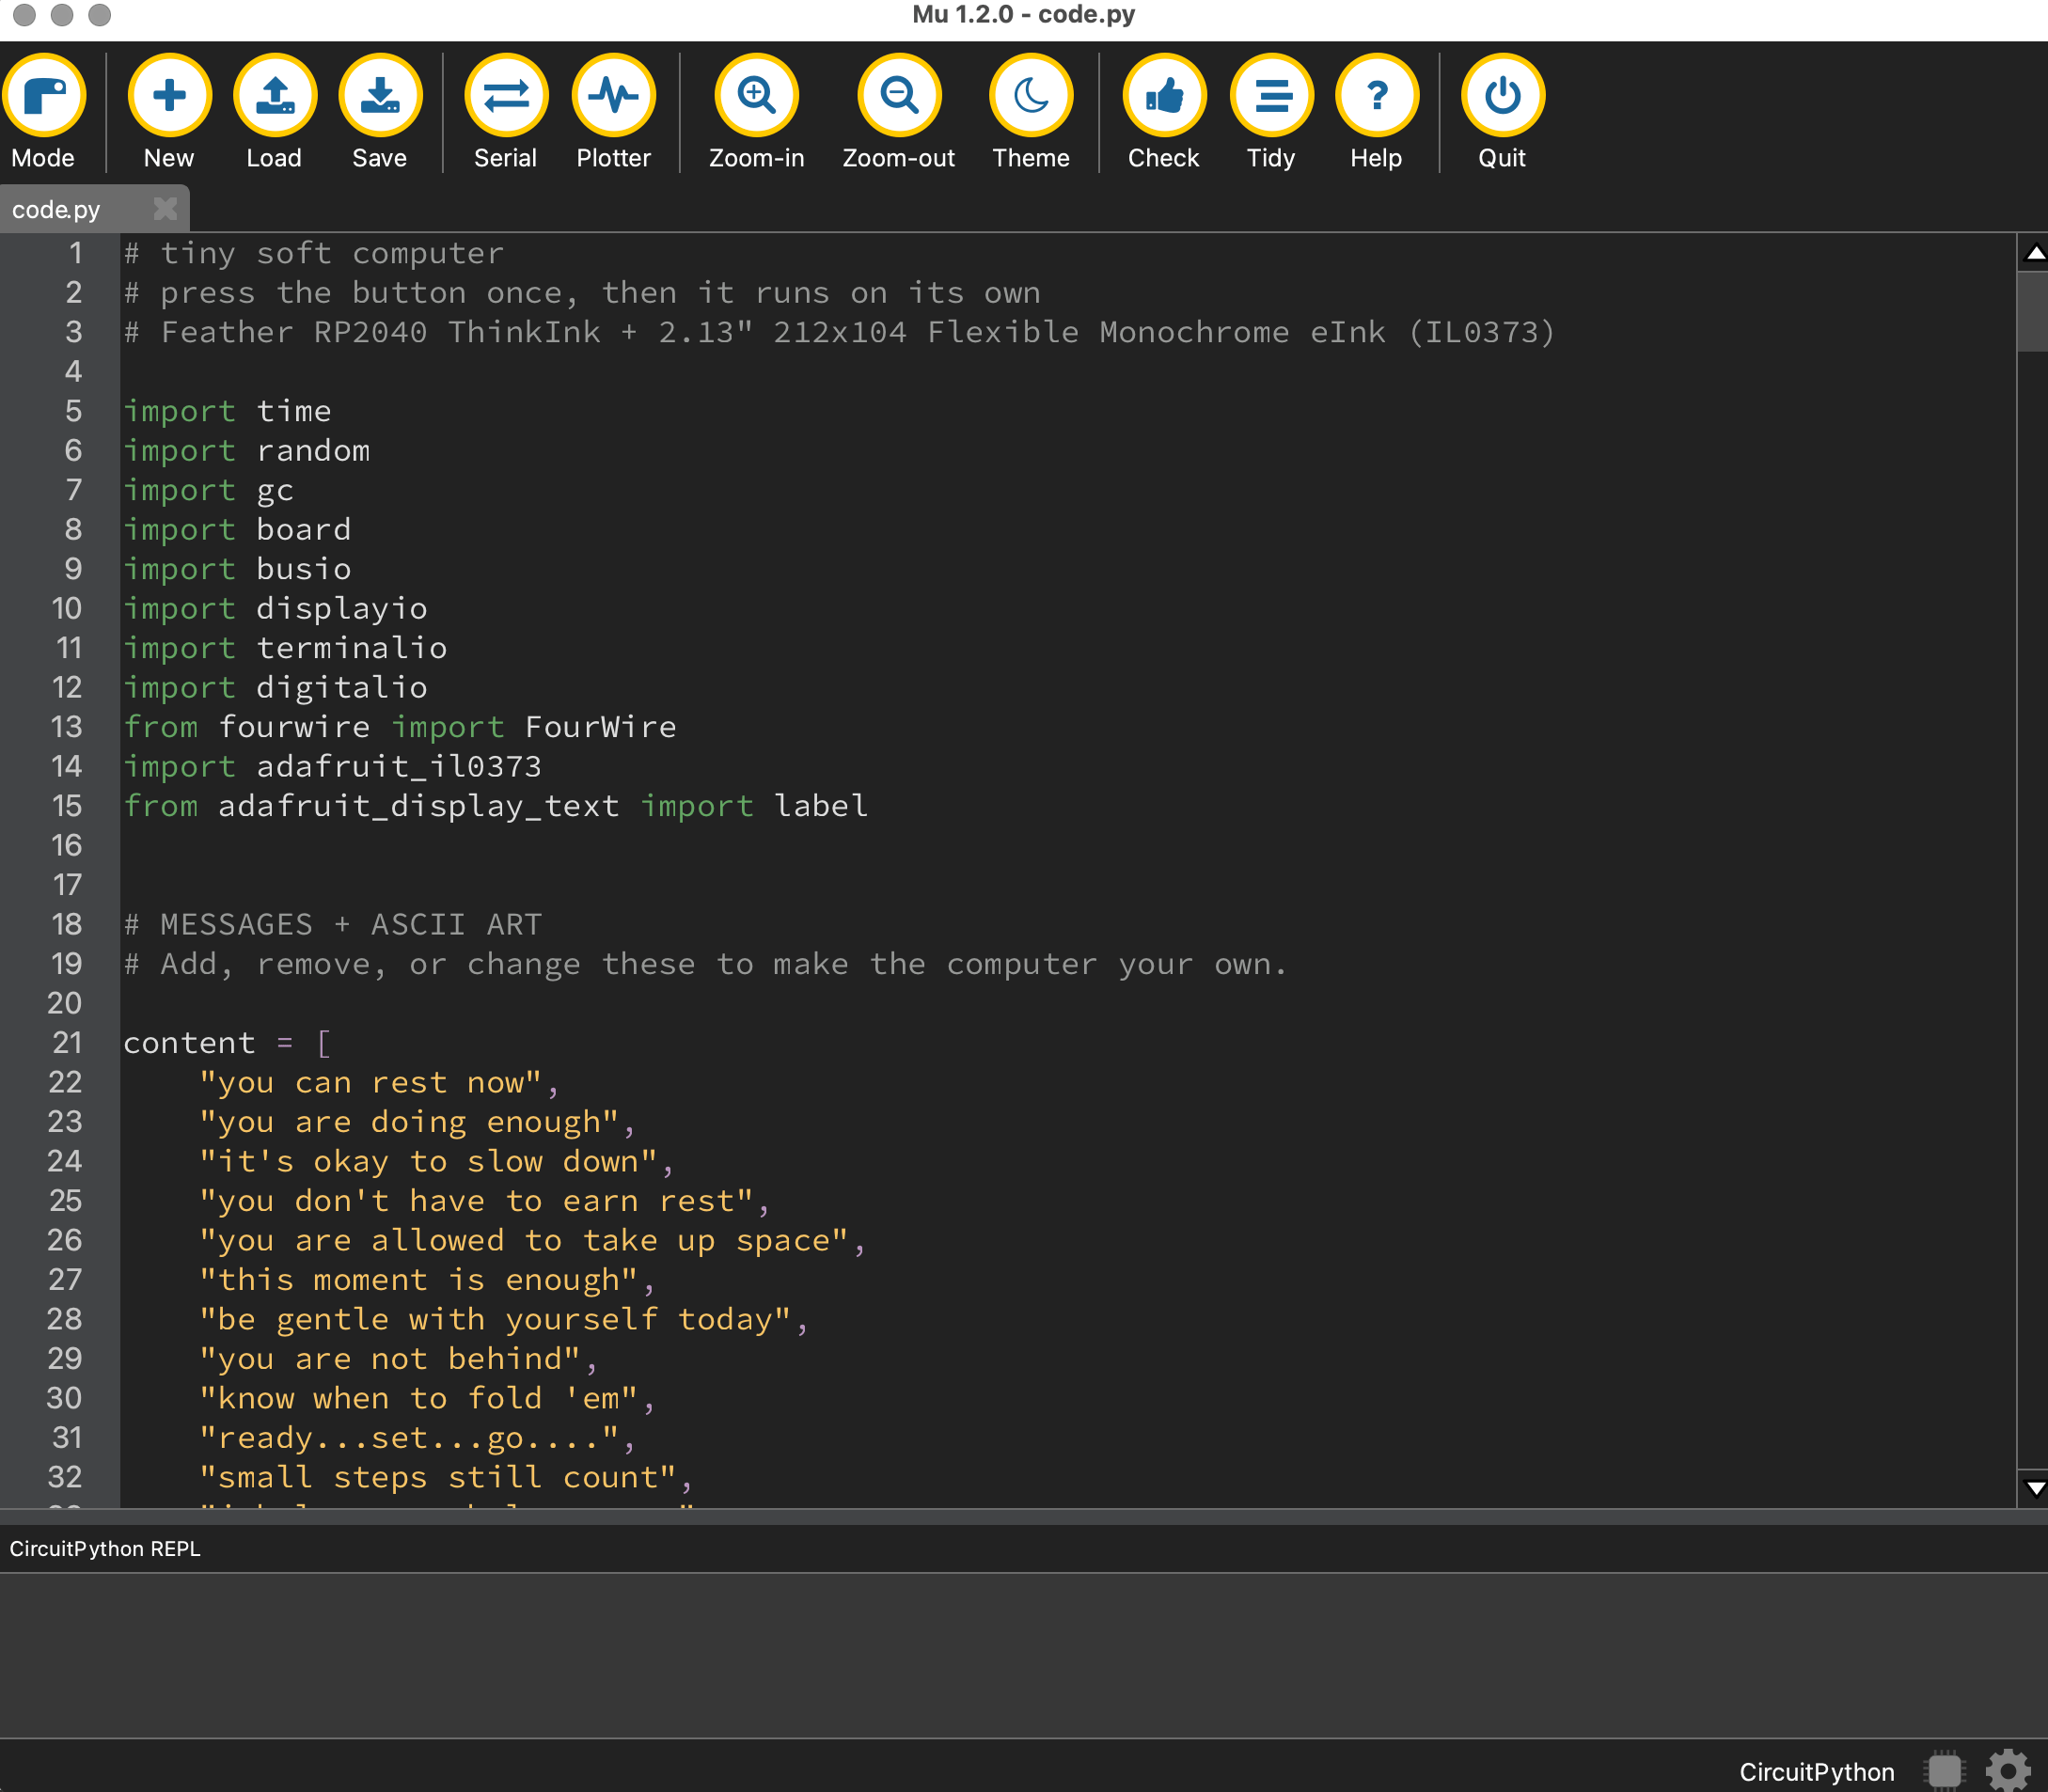The height and width of the screenshot is (1792, 2048).
Task: Click inside the CircuitPython REPL input area
Action: (x=1024, y=1654)
